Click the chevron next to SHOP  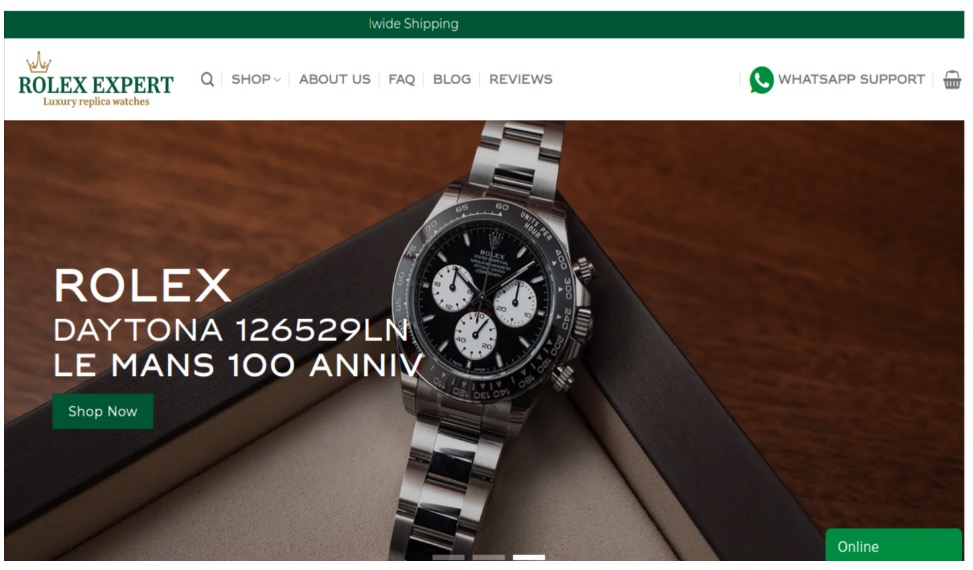point(277,80)
